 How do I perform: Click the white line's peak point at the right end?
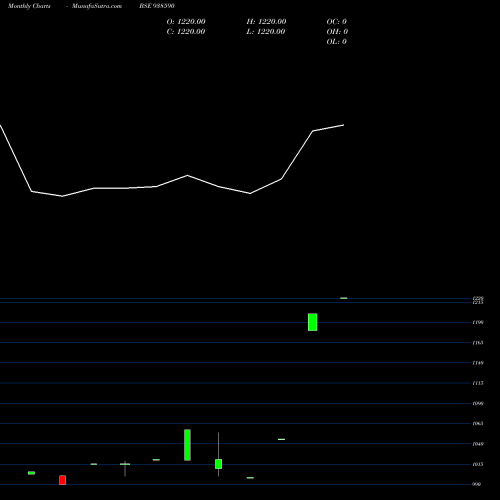pyautogui.click(x=344, y=125)
